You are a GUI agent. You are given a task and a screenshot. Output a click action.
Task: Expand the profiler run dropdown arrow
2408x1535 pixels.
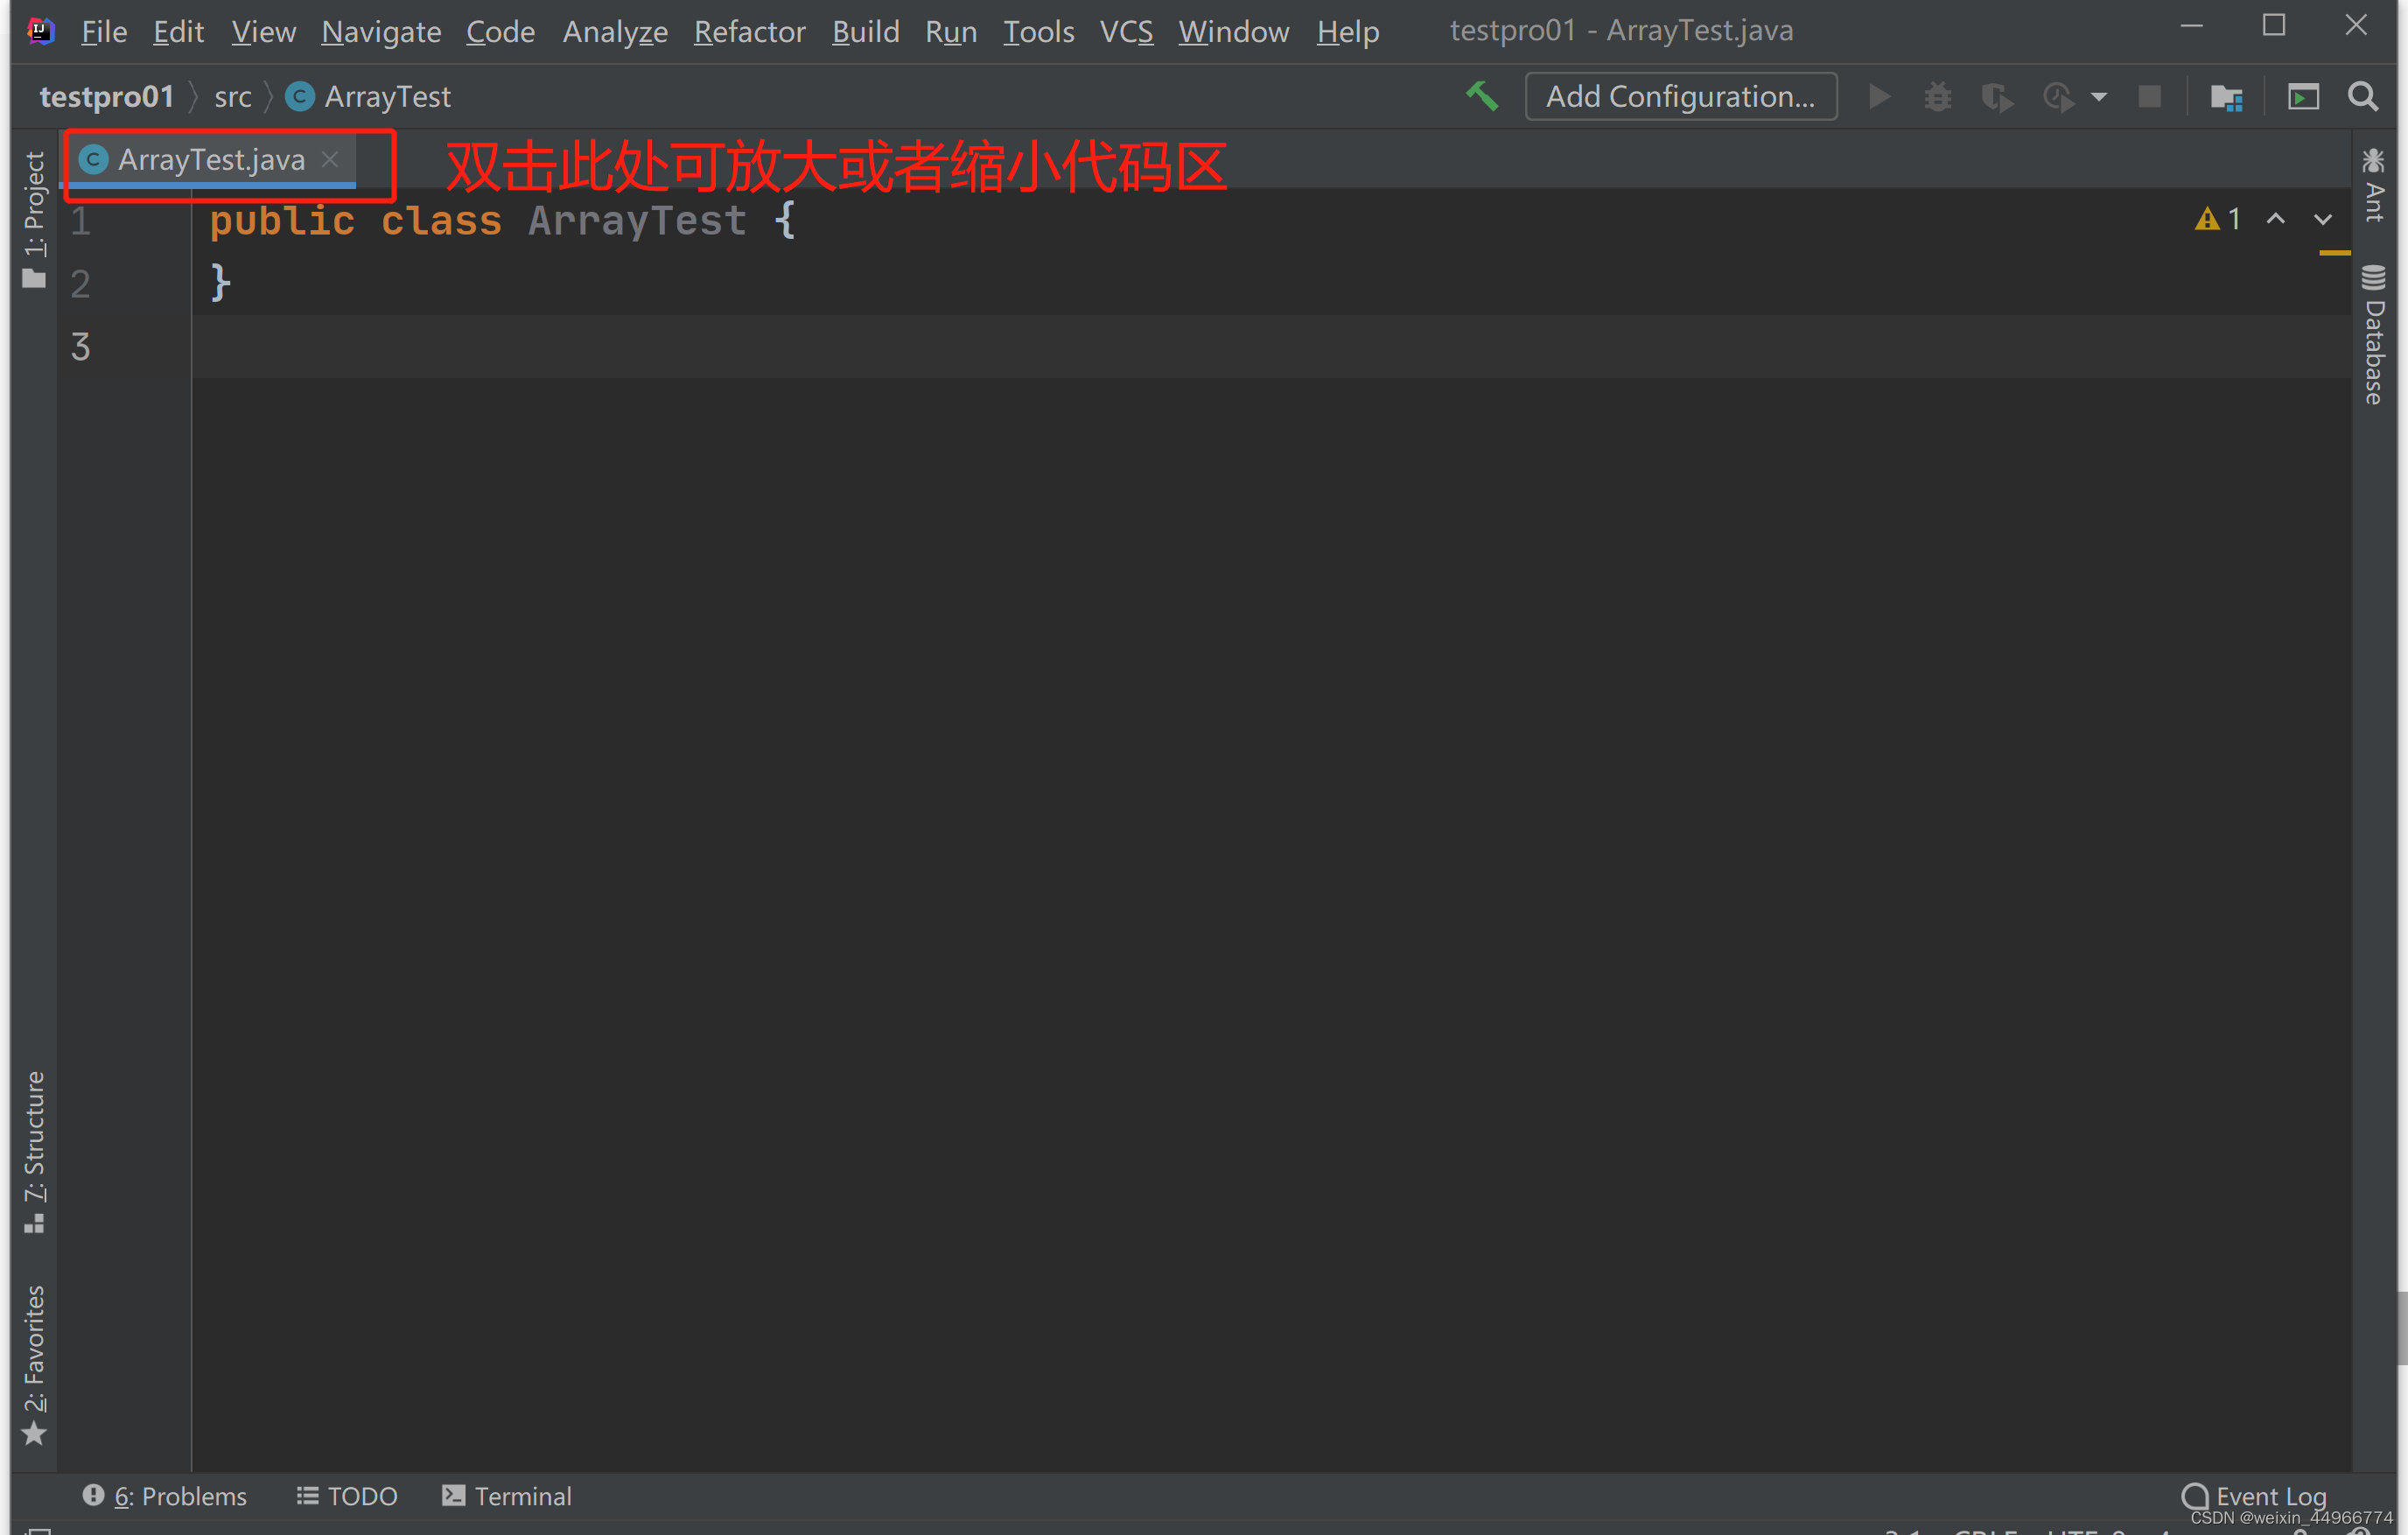2099,97
